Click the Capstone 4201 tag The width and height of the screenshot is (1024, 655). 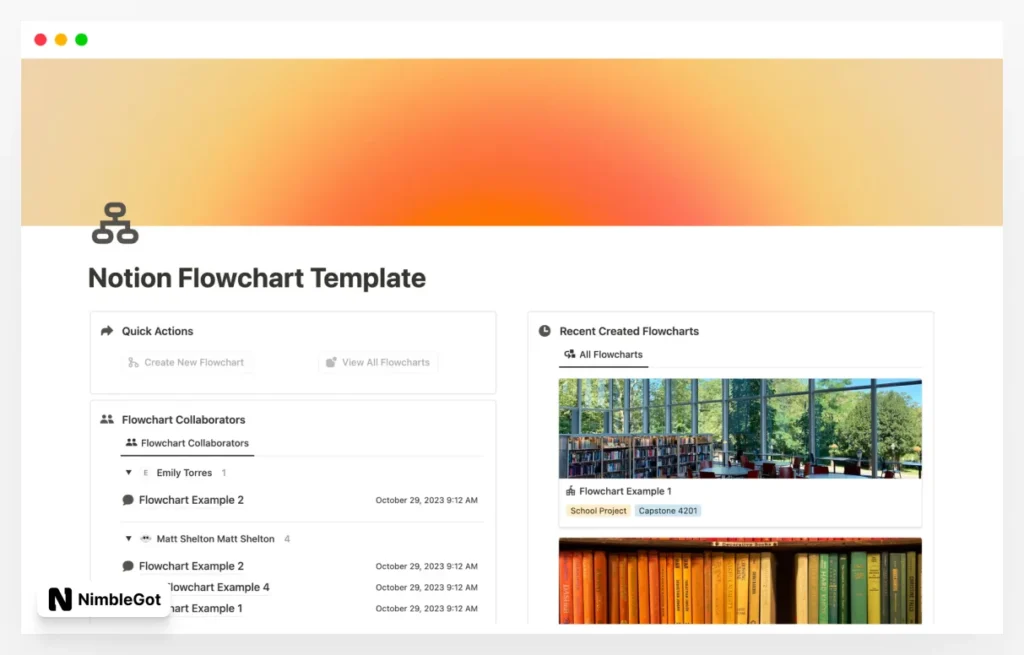tap(668, 511)
